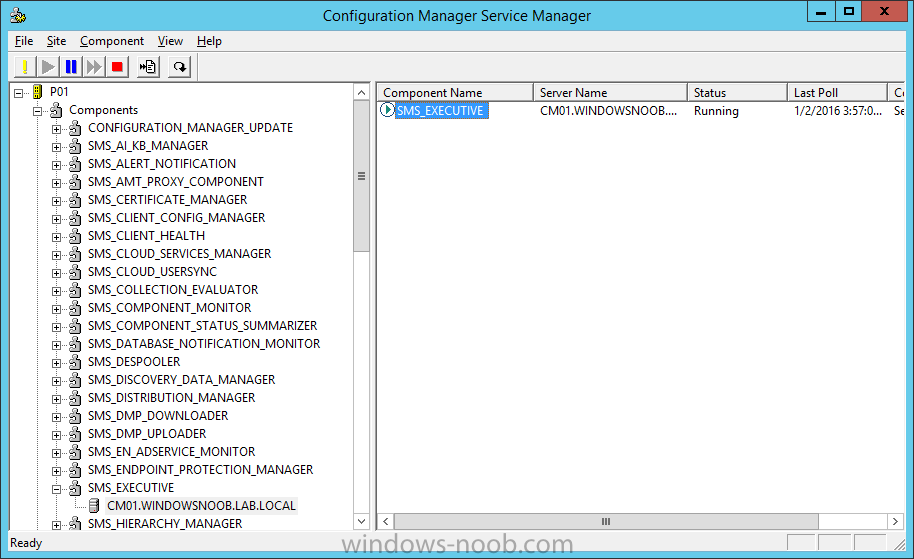
Task: Select SMS_AMT_PROXY_COMPONENT in tree
Action: [176, 181]
